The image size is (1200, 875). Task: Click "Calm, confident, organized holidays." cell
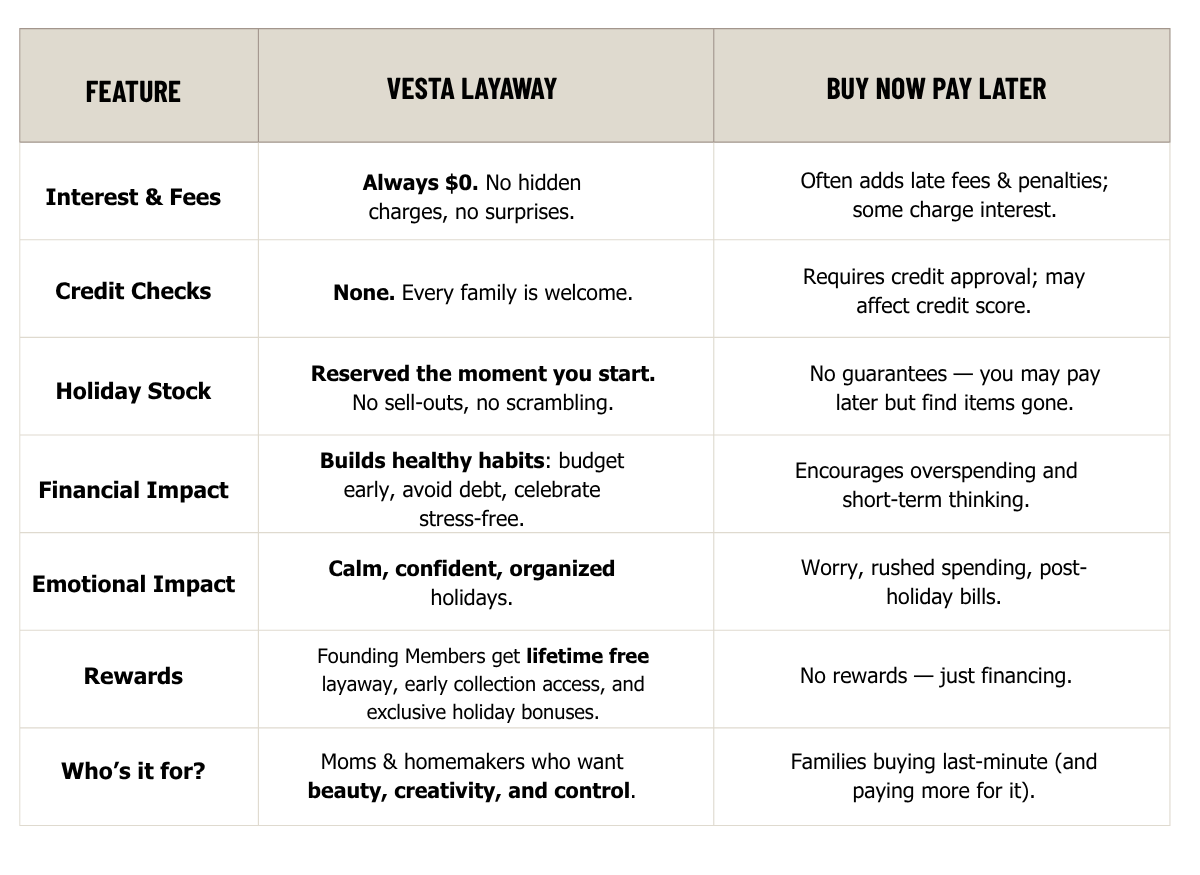click(x=471, y=583)
